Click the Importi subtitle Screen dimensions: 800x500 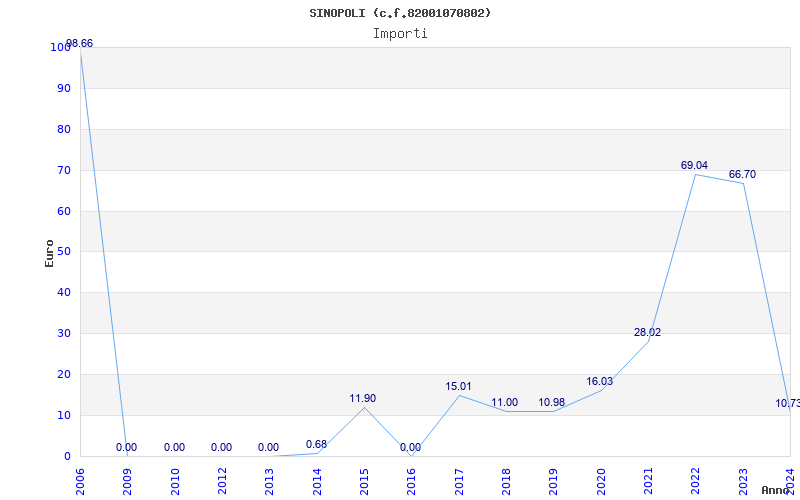pyautogui.click(x=400, y=34)
